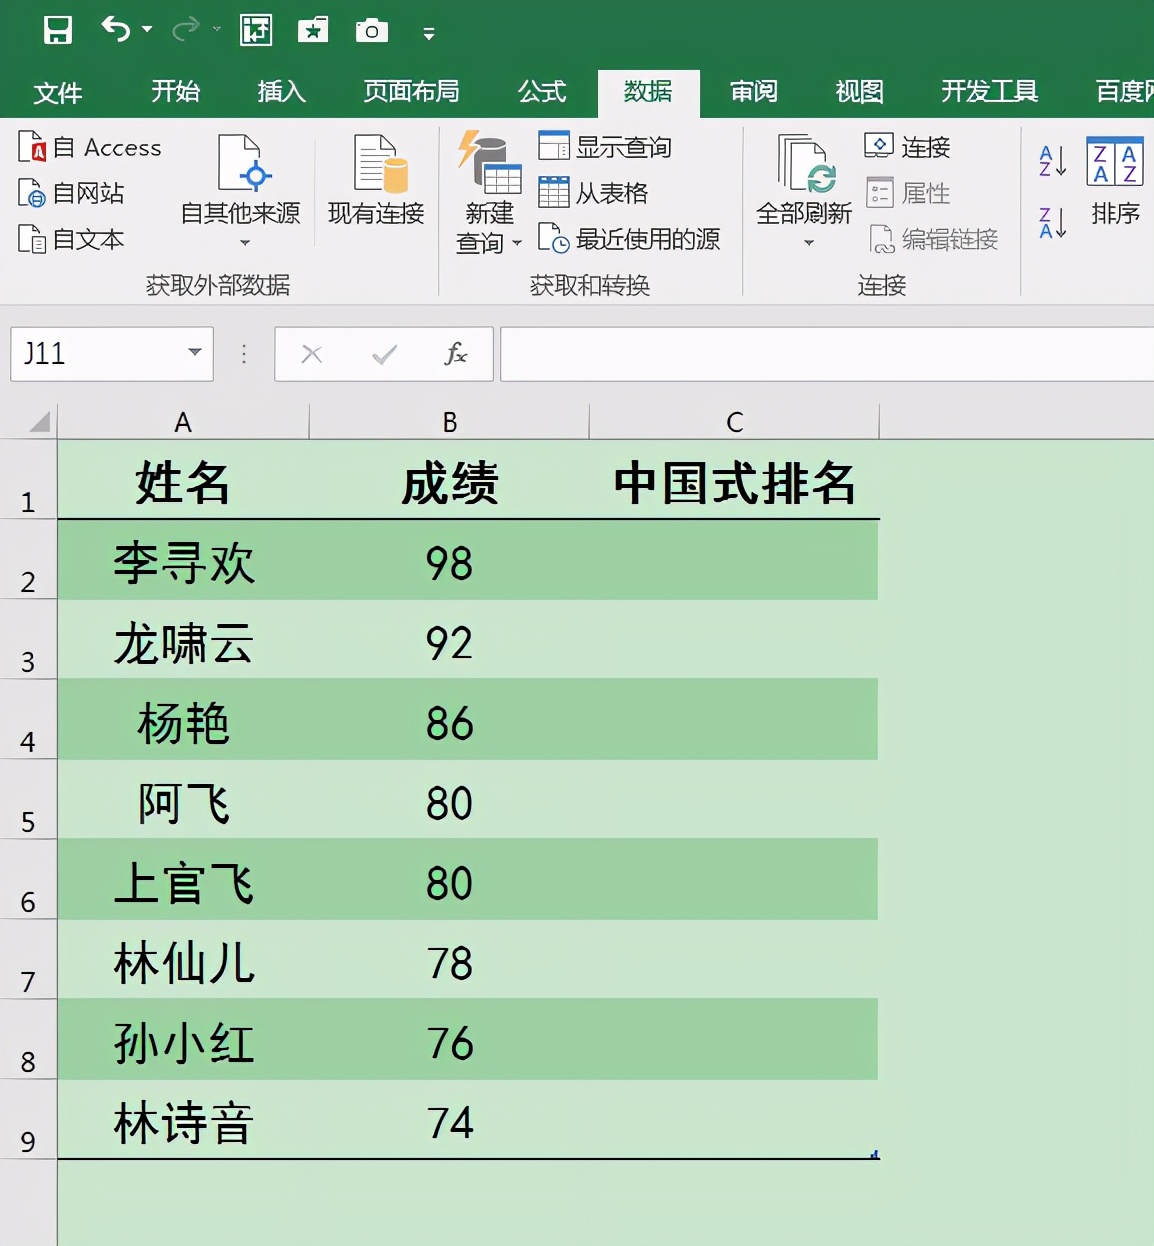1154x1246 pixels.
Task: Click the 属性 properties button
Action: tap(907, 193)
